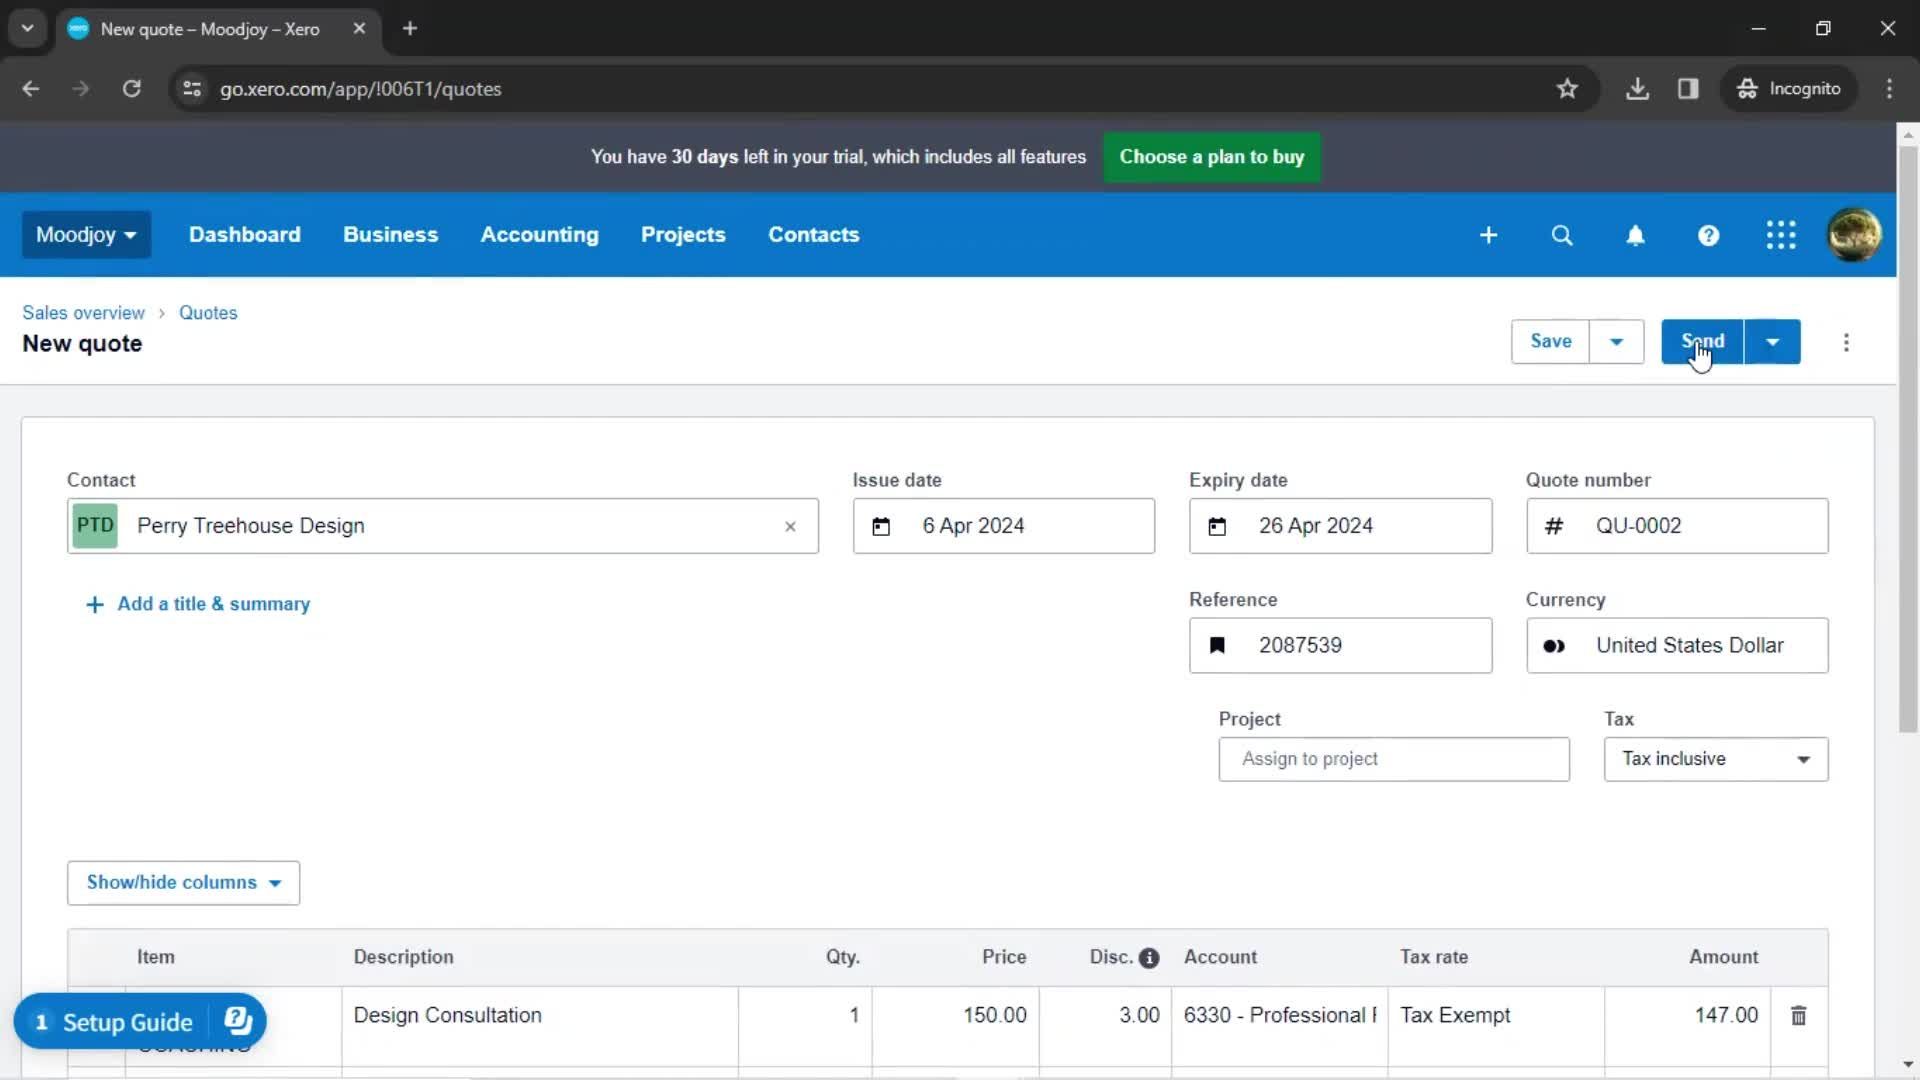Go back in browser history
Screen dimensions: 1920x1080
point(31,89)
